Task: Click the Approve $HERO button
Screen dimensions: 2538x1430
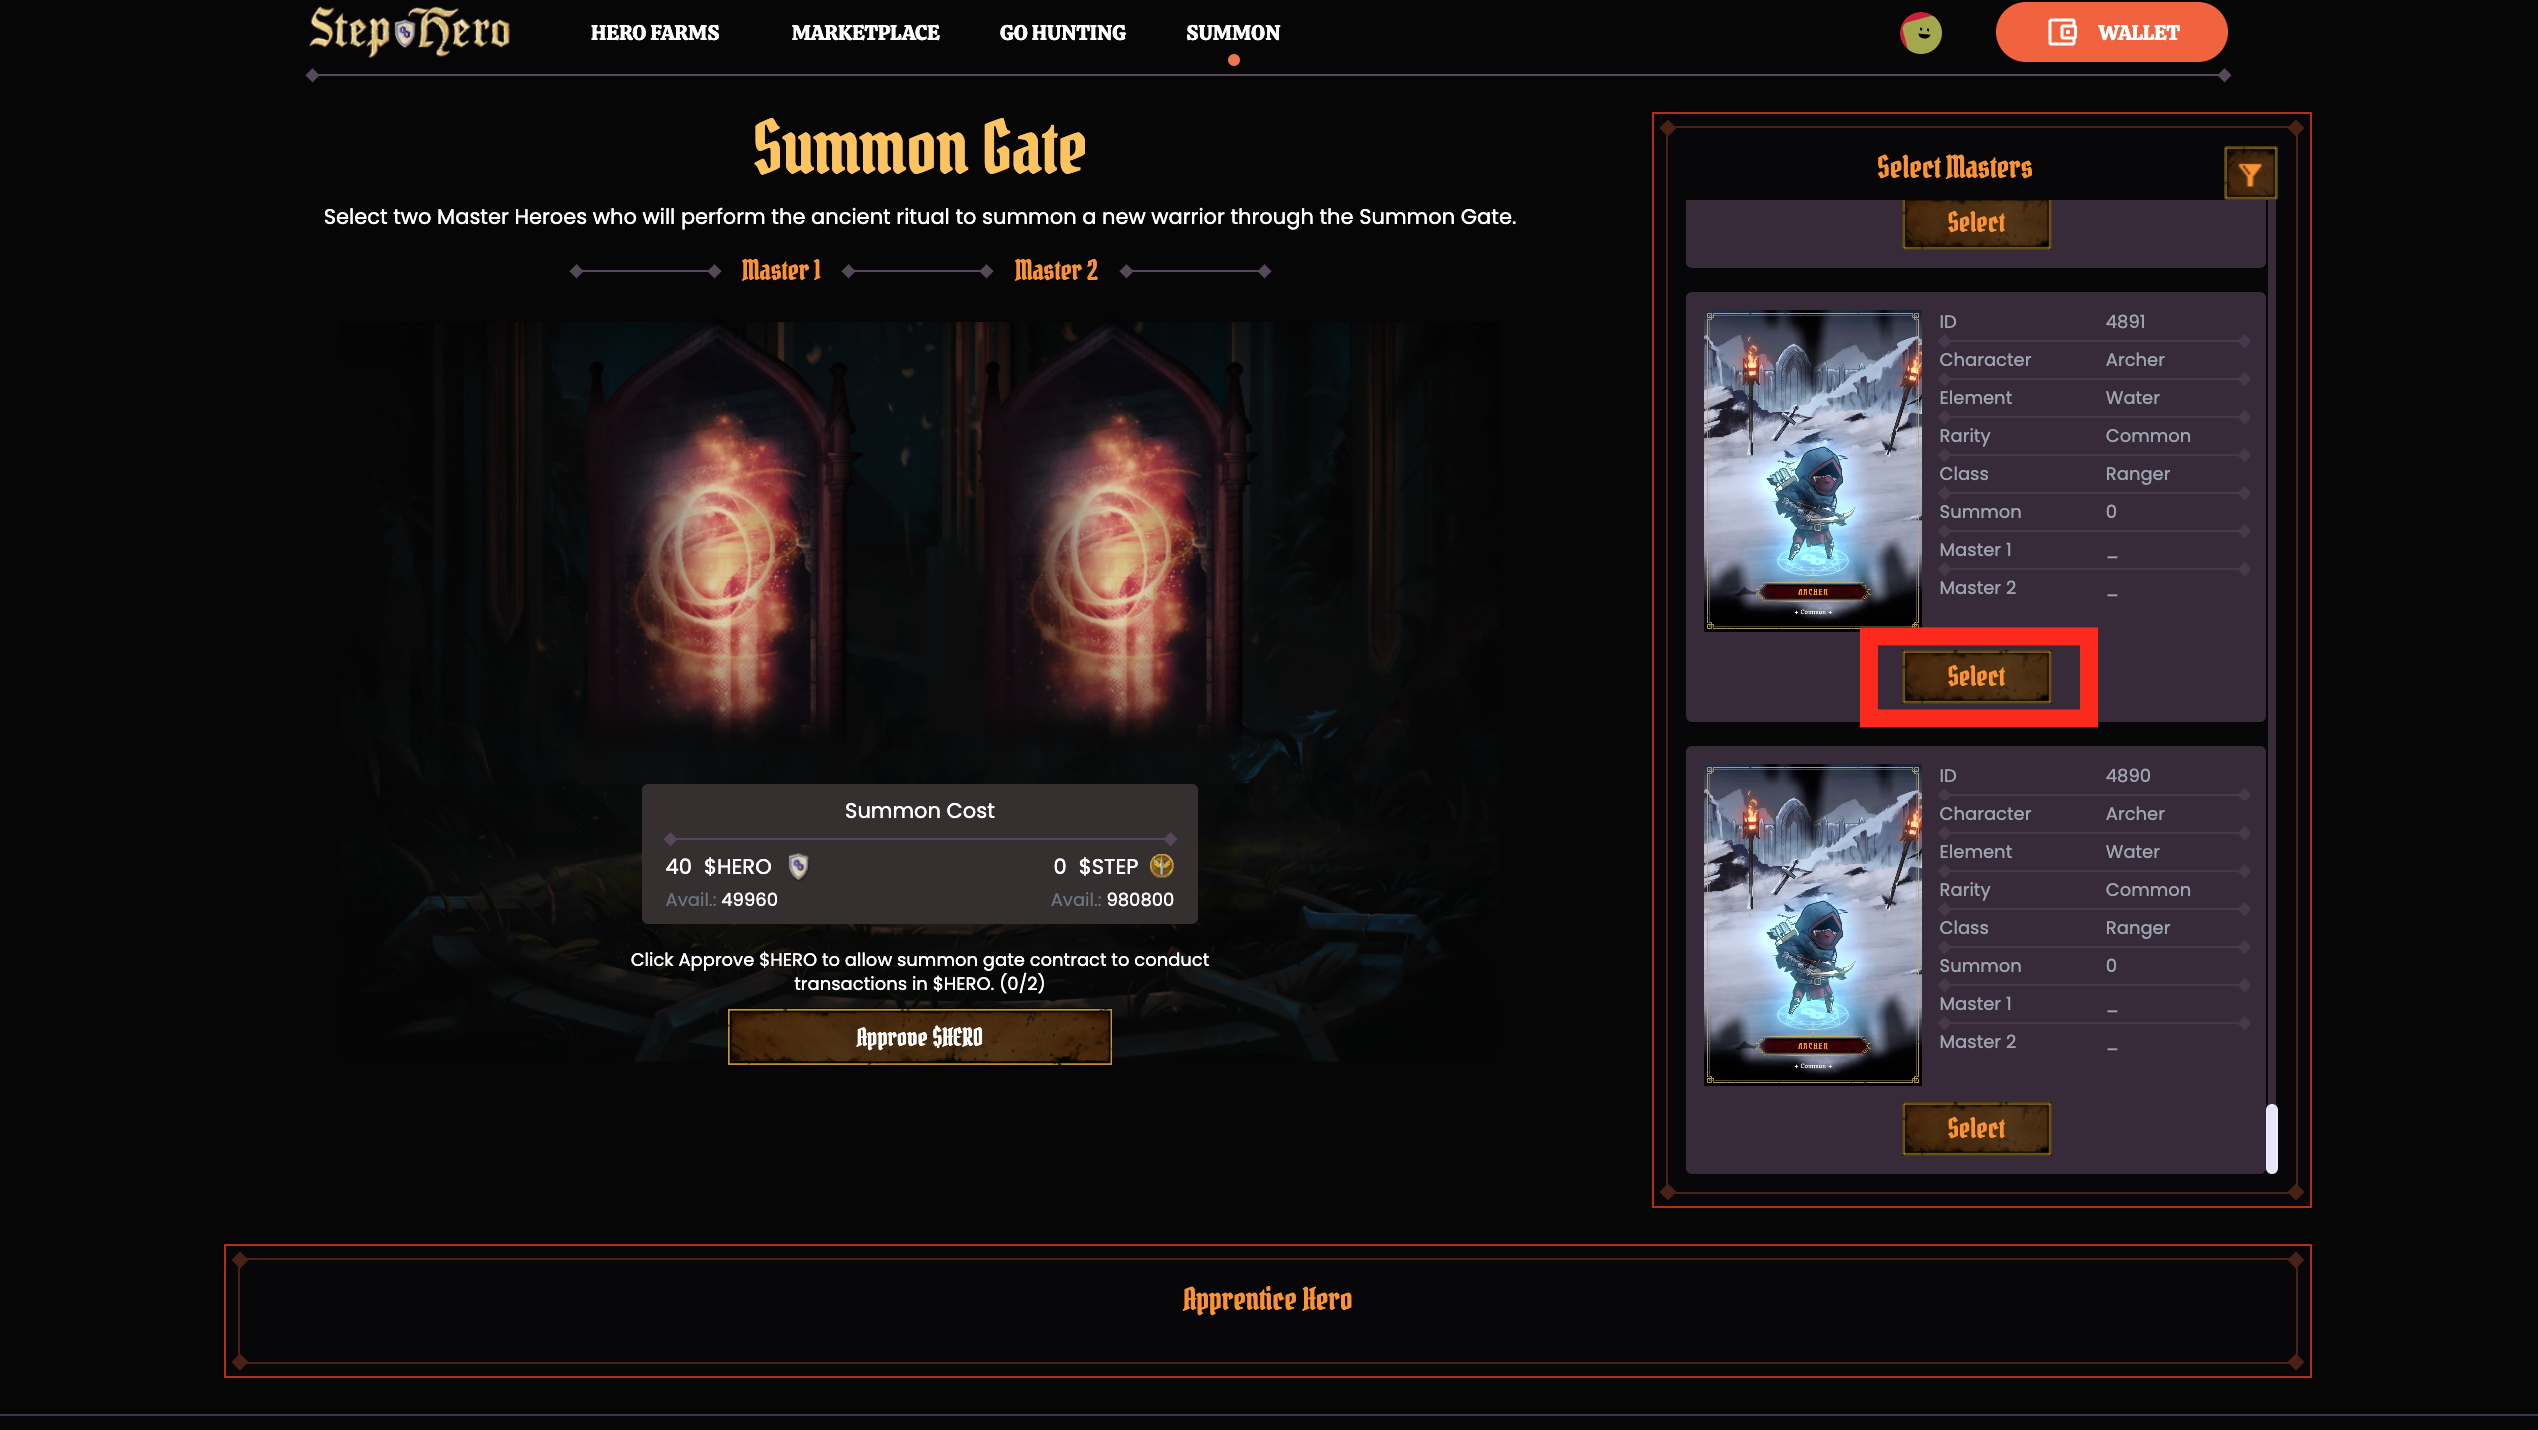Action: [x=919, y=1037]
